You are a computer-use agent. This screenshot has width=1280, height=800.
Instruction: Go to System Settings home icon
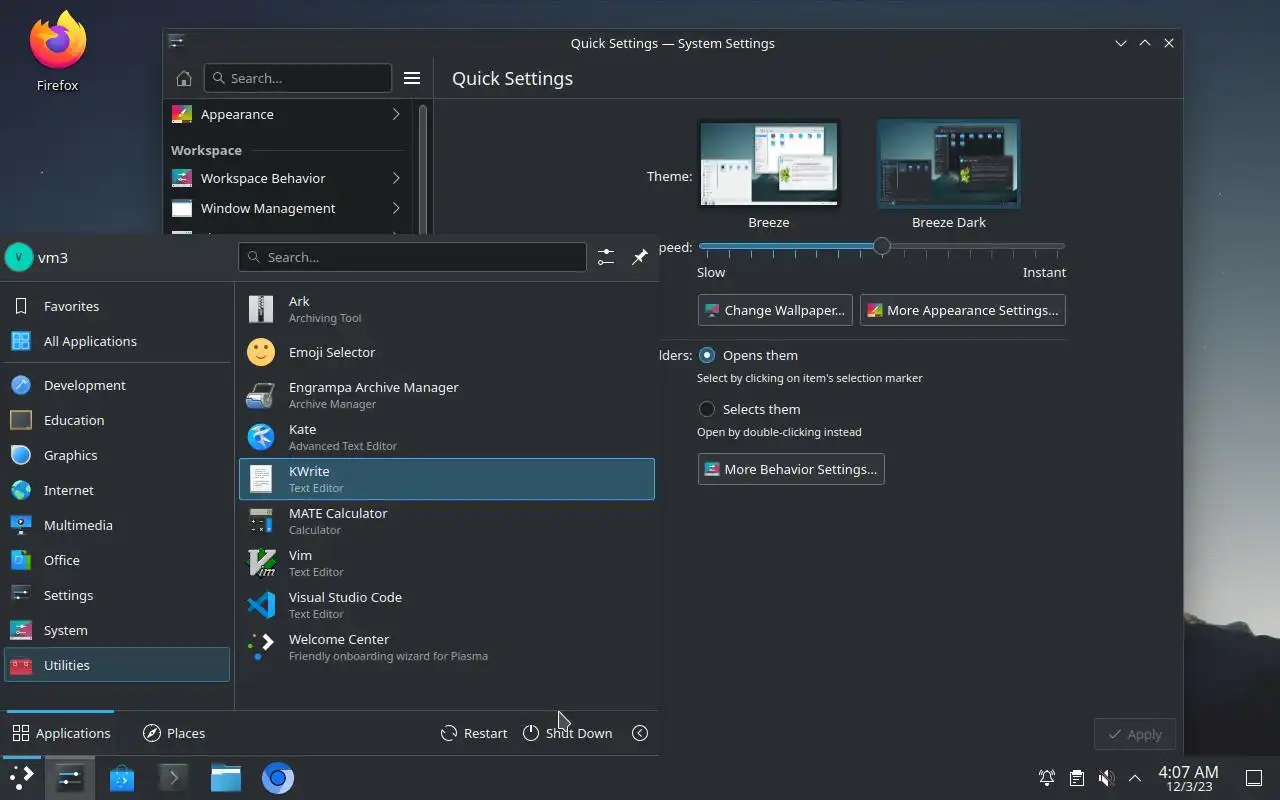(x=184, y=78)
